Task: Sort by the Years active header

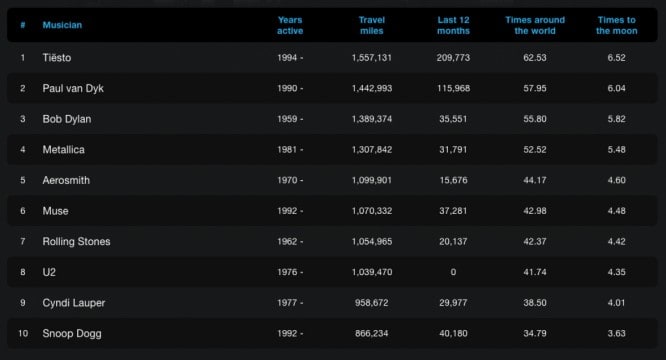Action: click(x=290, y=25)
